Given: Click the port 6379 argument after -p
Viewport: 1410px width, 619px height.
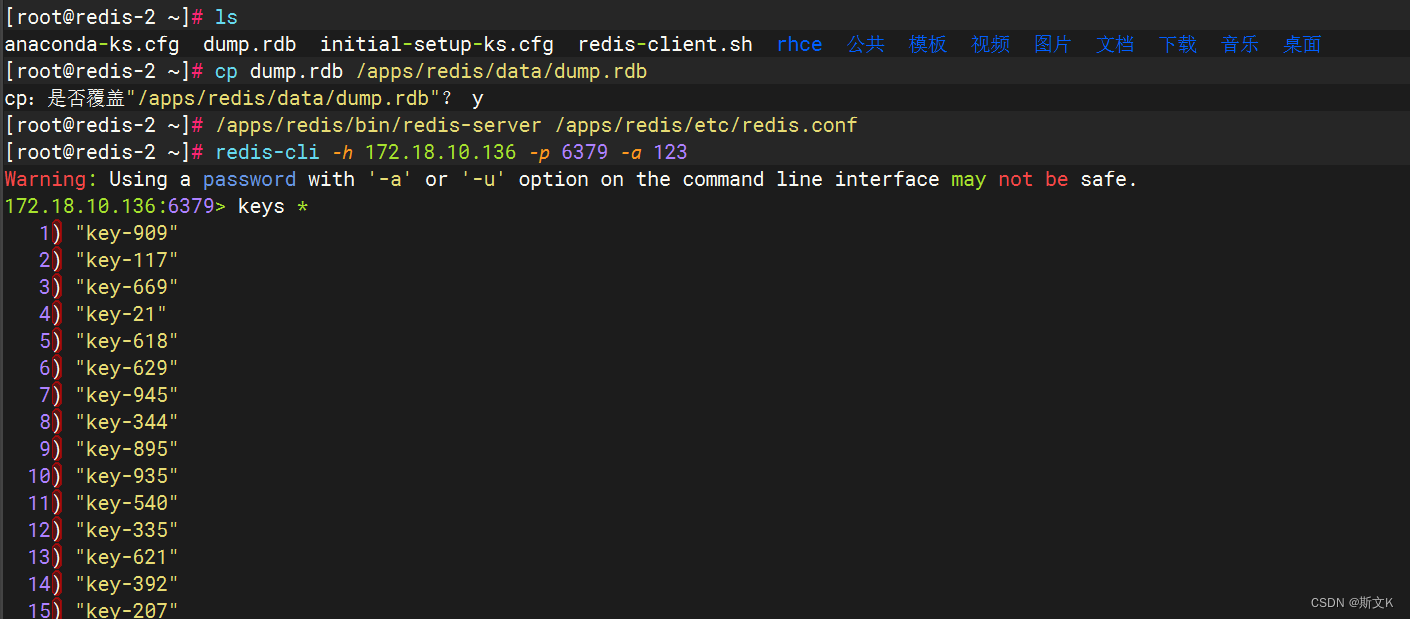Looking at the screenshot, I should coord(584,152).
